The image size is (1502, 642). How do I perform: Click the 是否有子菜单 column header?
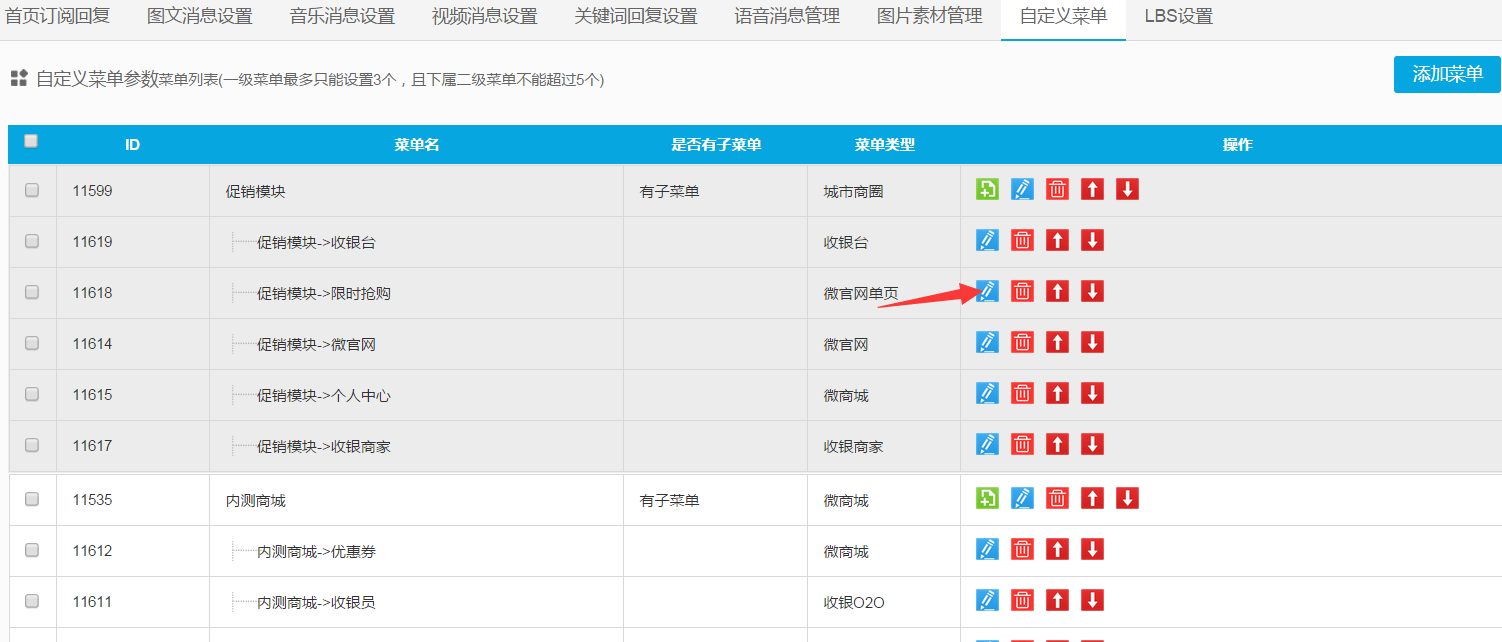point(716,145)
